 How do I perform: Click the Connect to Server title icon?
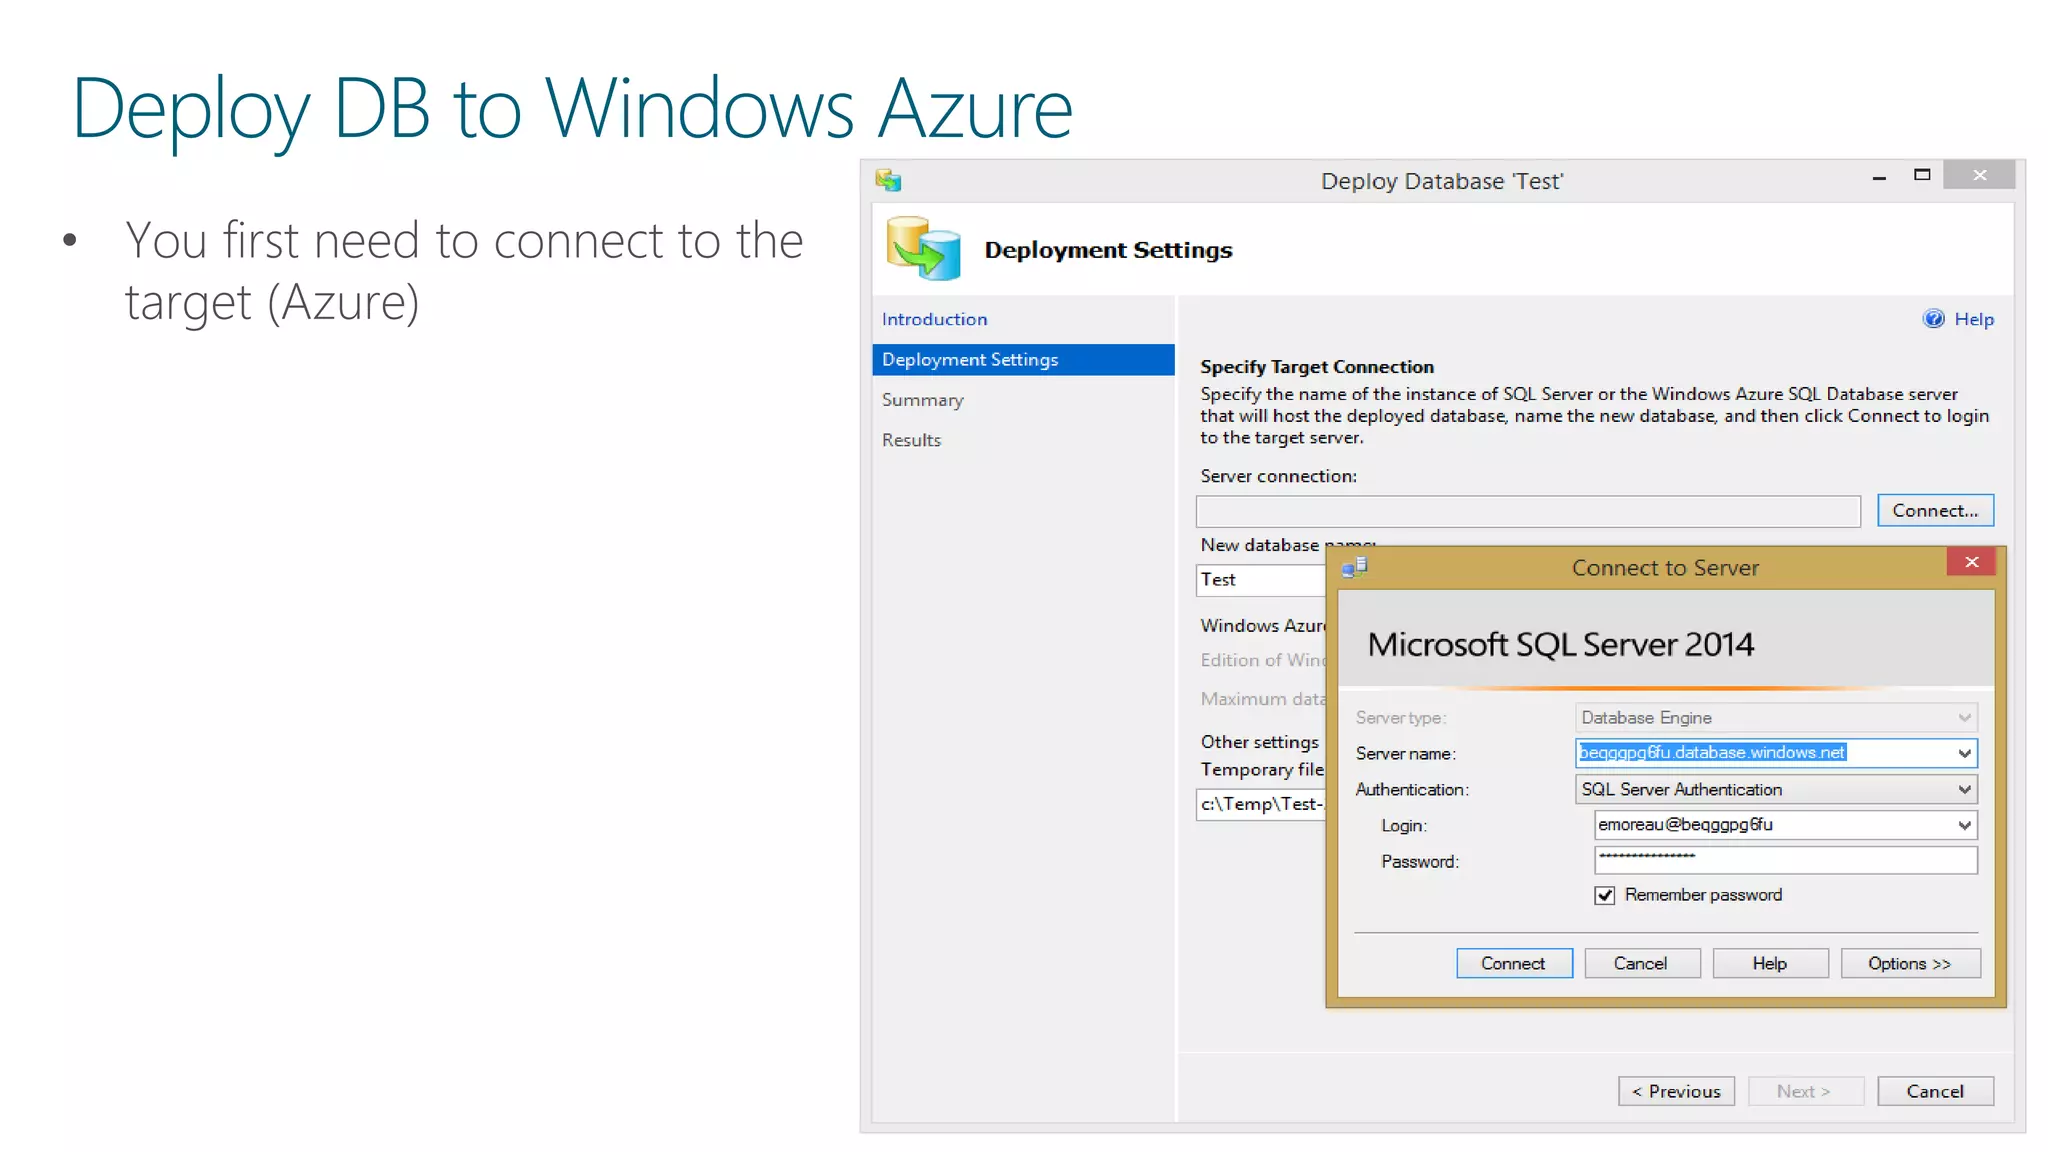[1355, 567]
